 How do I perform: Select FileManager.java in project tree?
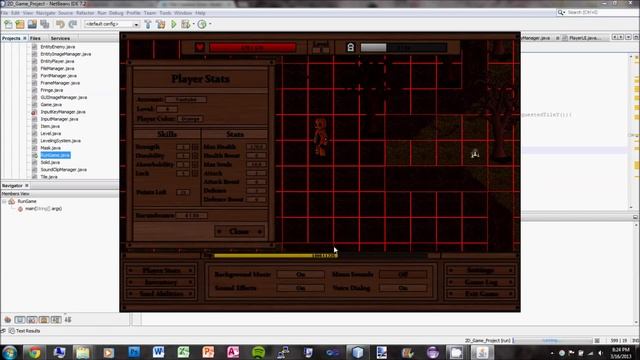coord(57,68)
